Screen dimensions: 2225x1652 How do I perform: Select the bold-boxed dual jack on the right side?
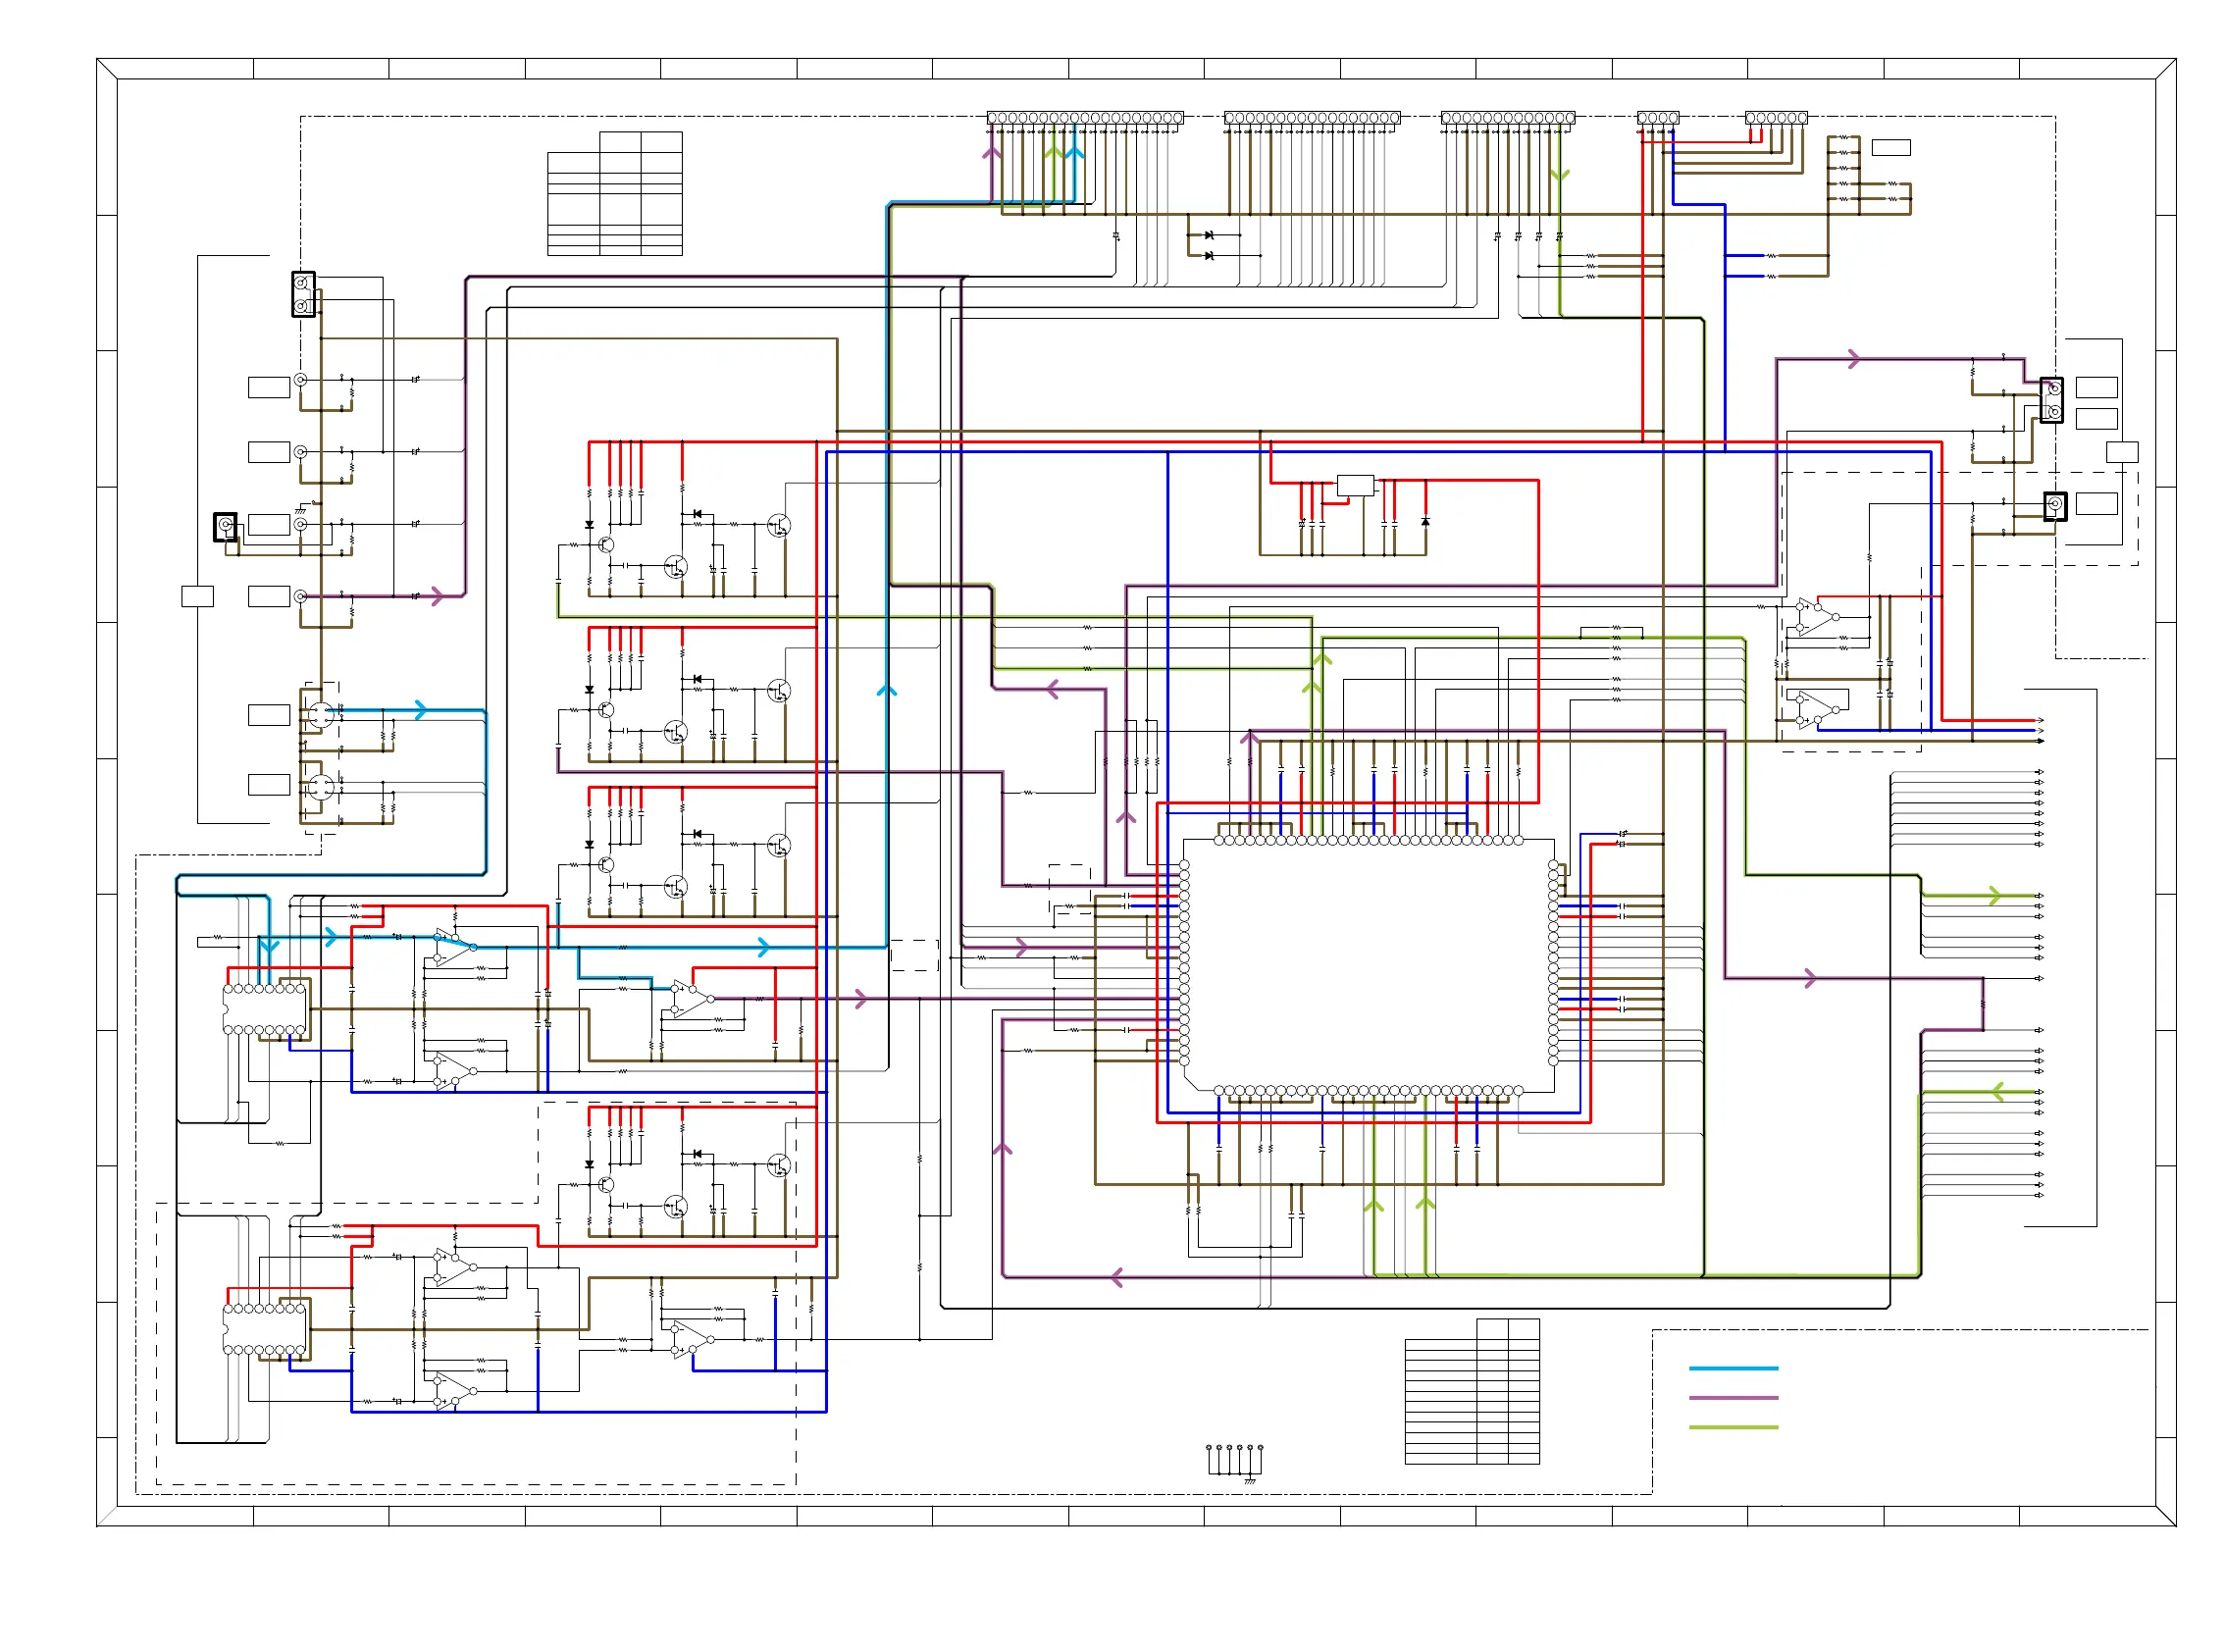tap(2051, 400)
